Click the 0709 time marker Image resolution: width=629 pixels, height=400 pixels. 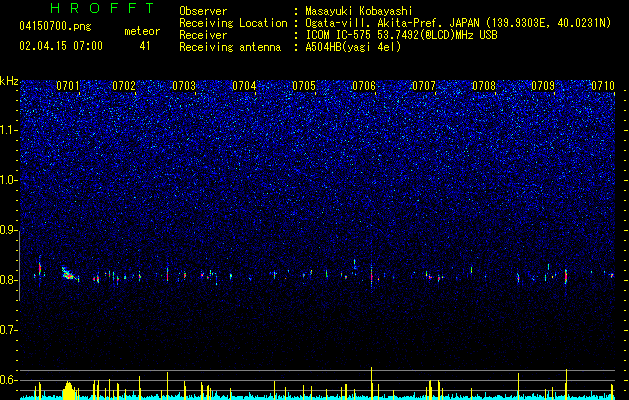(x=543, y=86)
